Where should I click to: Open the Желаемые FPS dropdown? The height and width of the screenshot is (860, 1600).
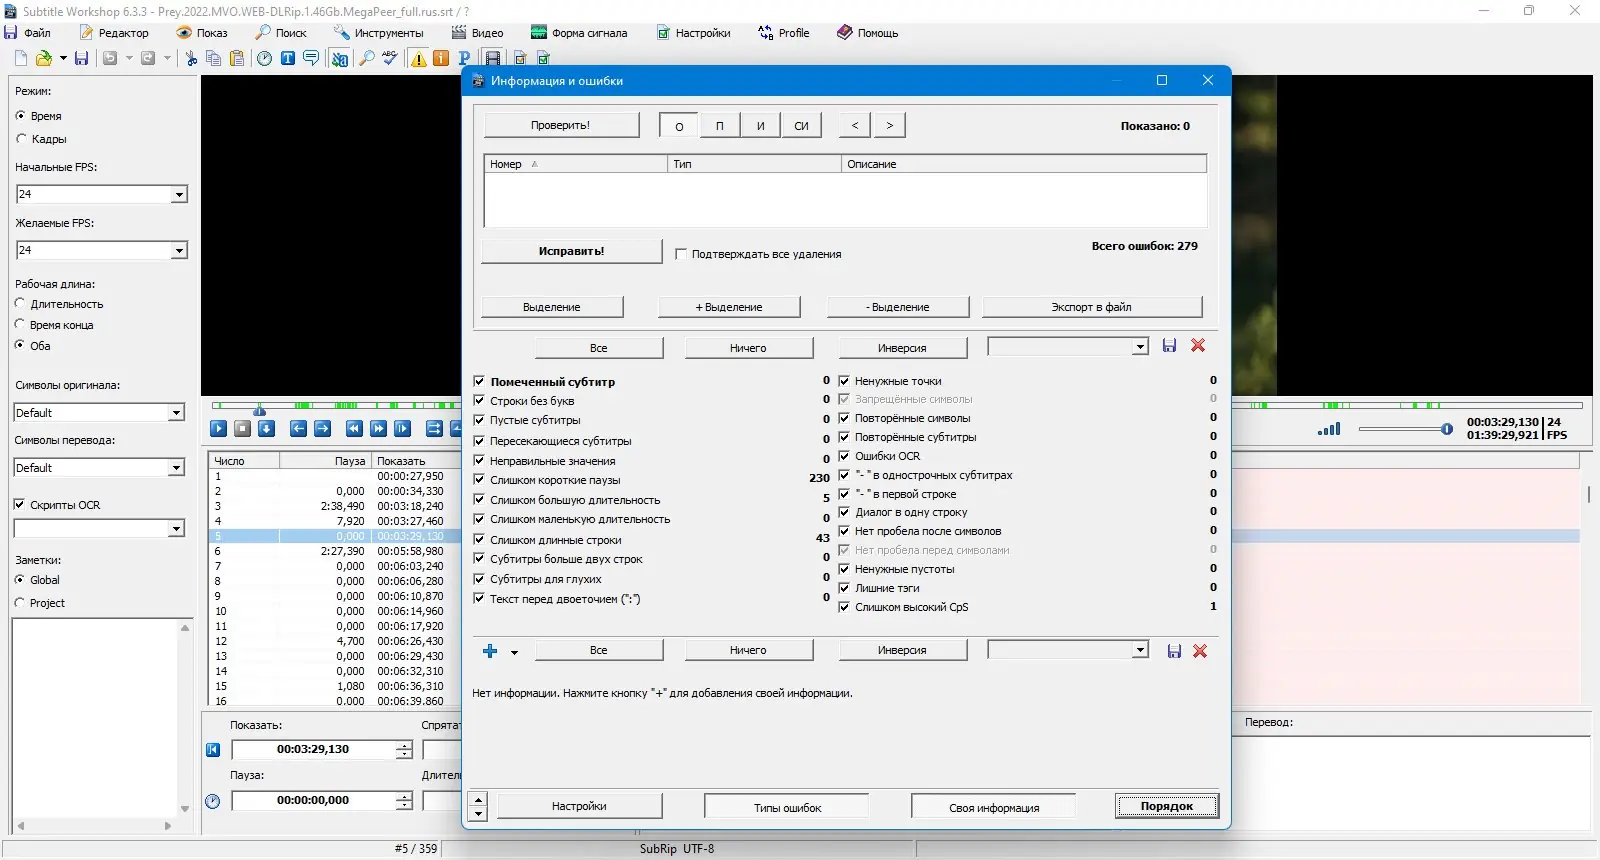(x=179, y=251)
